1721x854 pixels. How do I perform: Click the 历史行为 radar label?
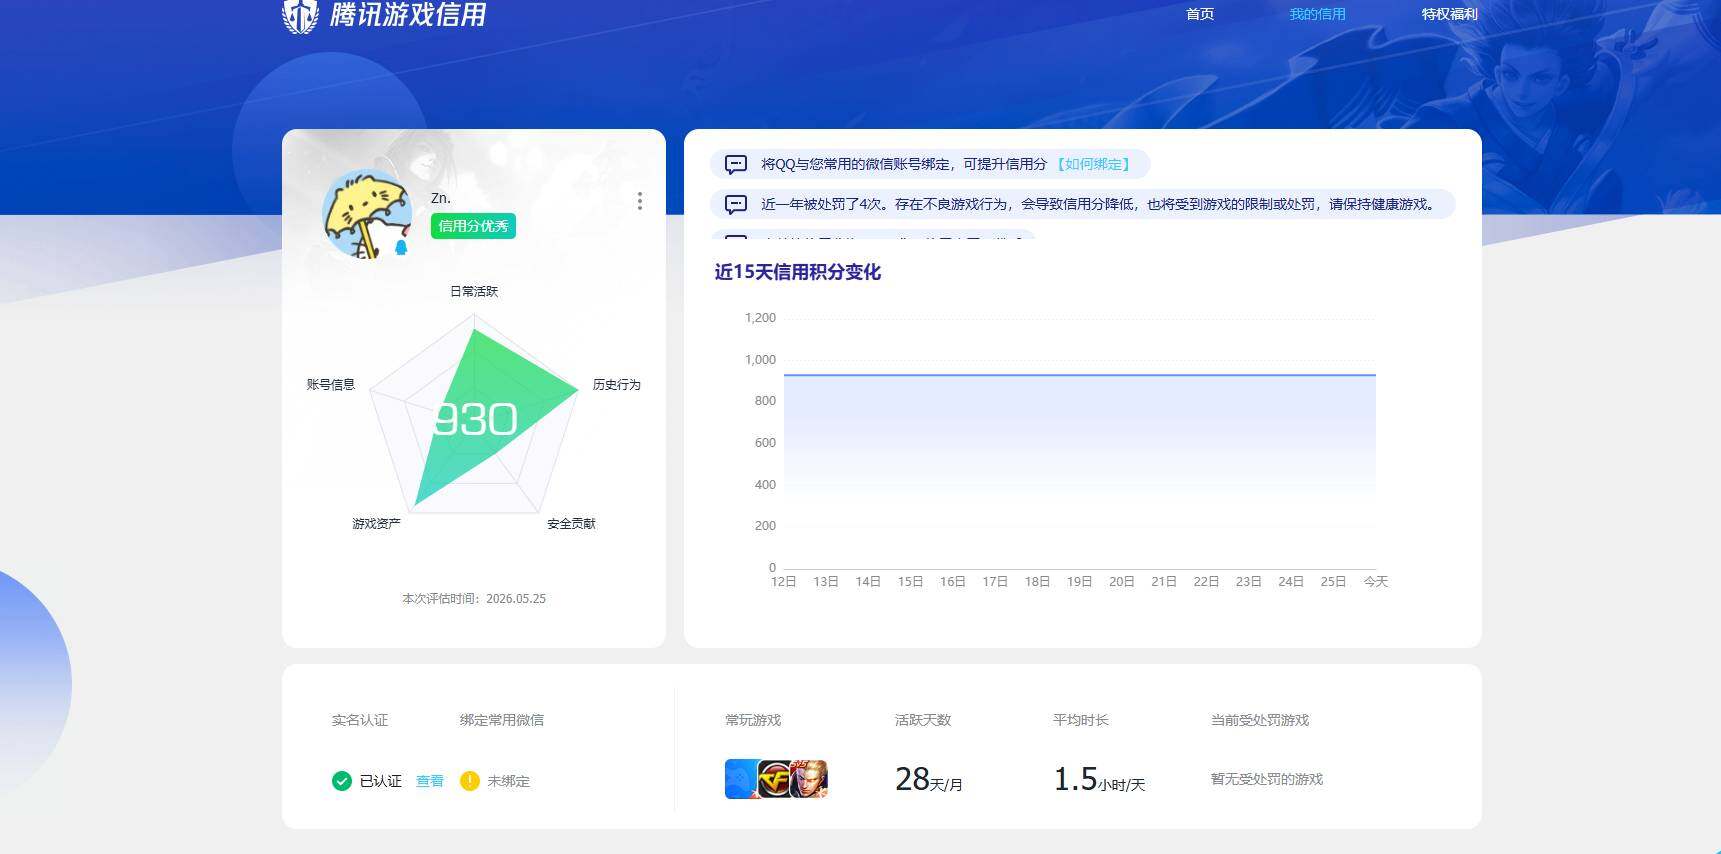click(616, 384)
